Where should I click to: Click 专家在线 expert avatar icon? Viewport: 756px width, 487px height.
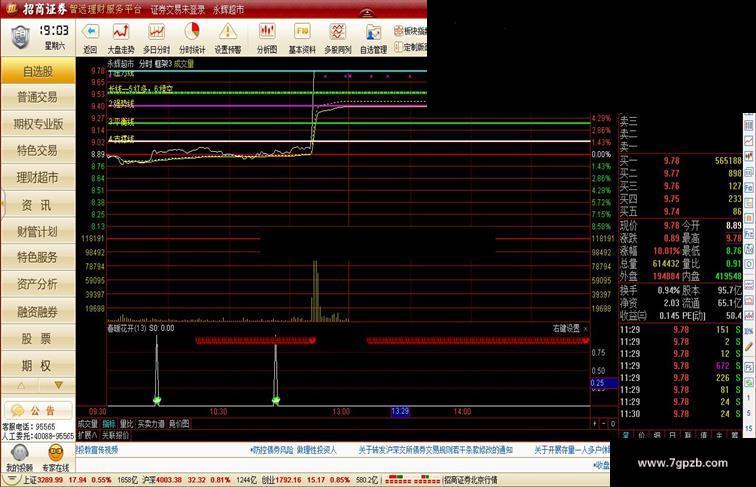pos(56,453)
